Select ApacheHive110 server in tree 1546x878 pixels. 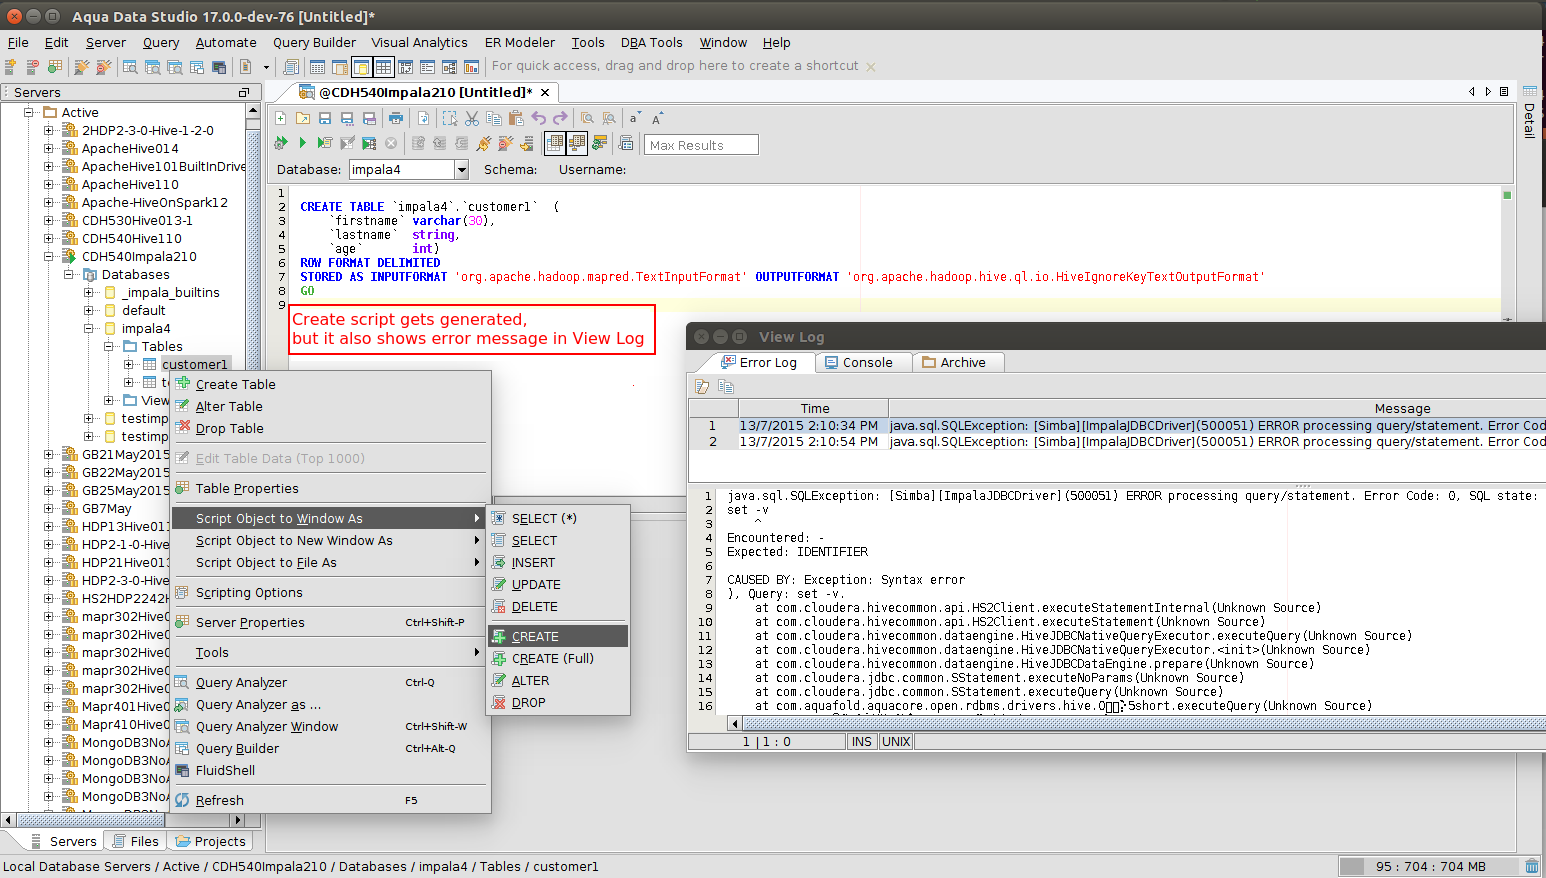[130, 184]
